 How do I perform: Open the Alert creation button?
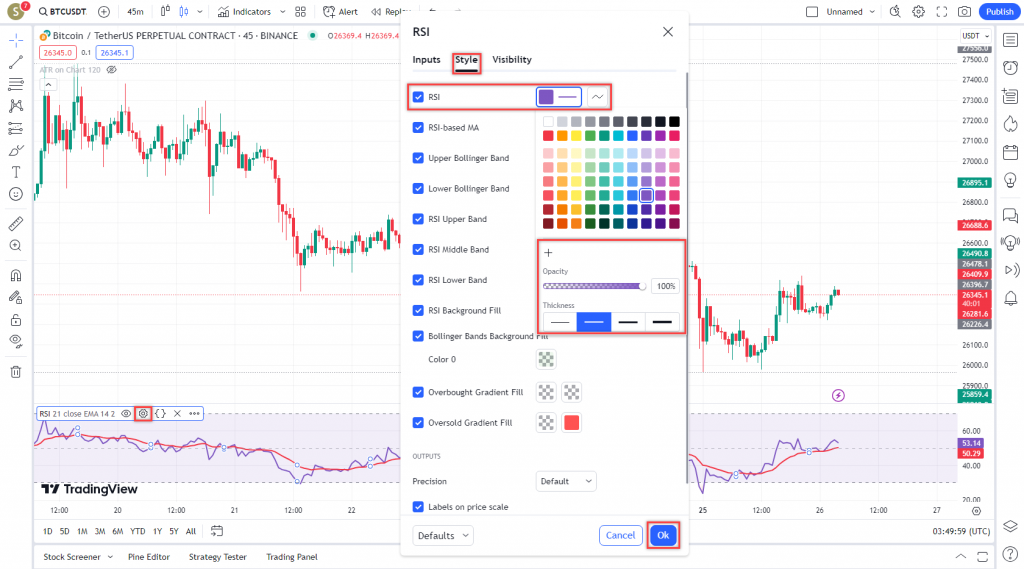(340, 12)
